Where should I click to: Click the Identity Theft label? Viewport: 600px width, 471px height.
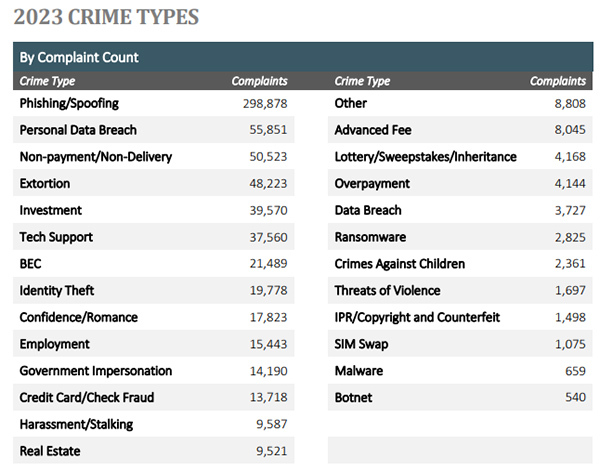(x=58, y=291)
